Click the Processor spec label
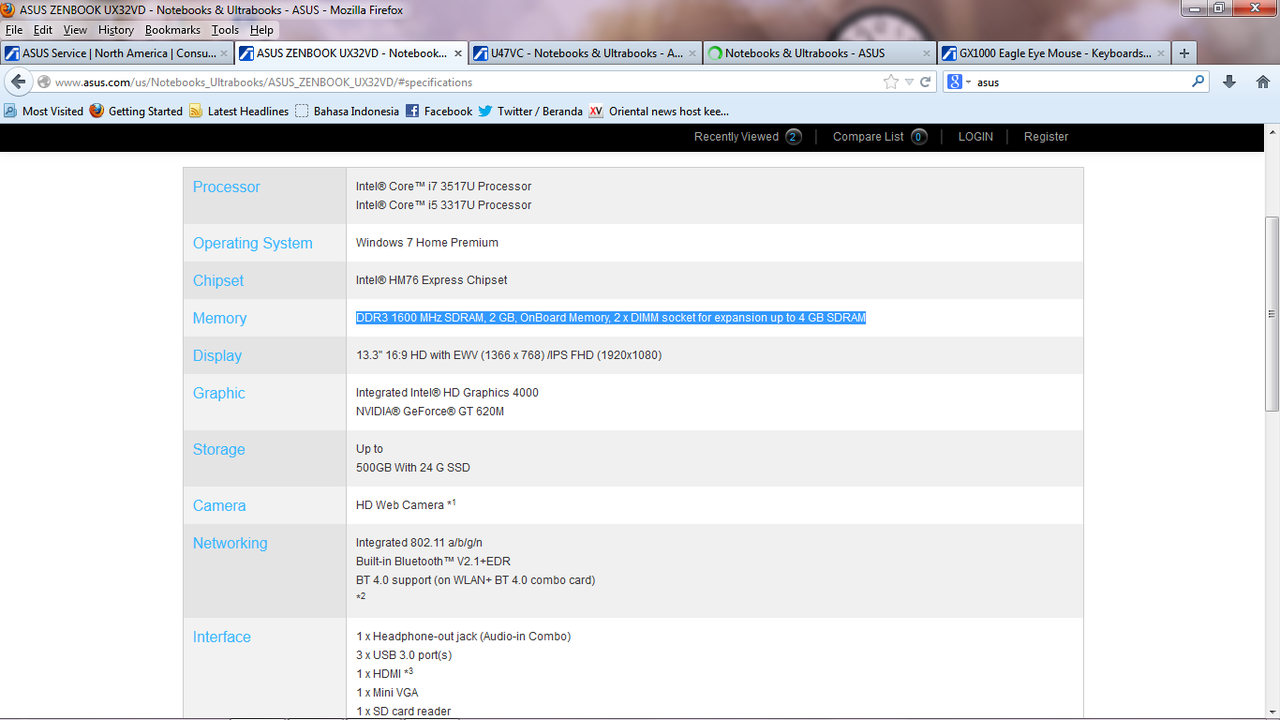 tap(226, 187)
